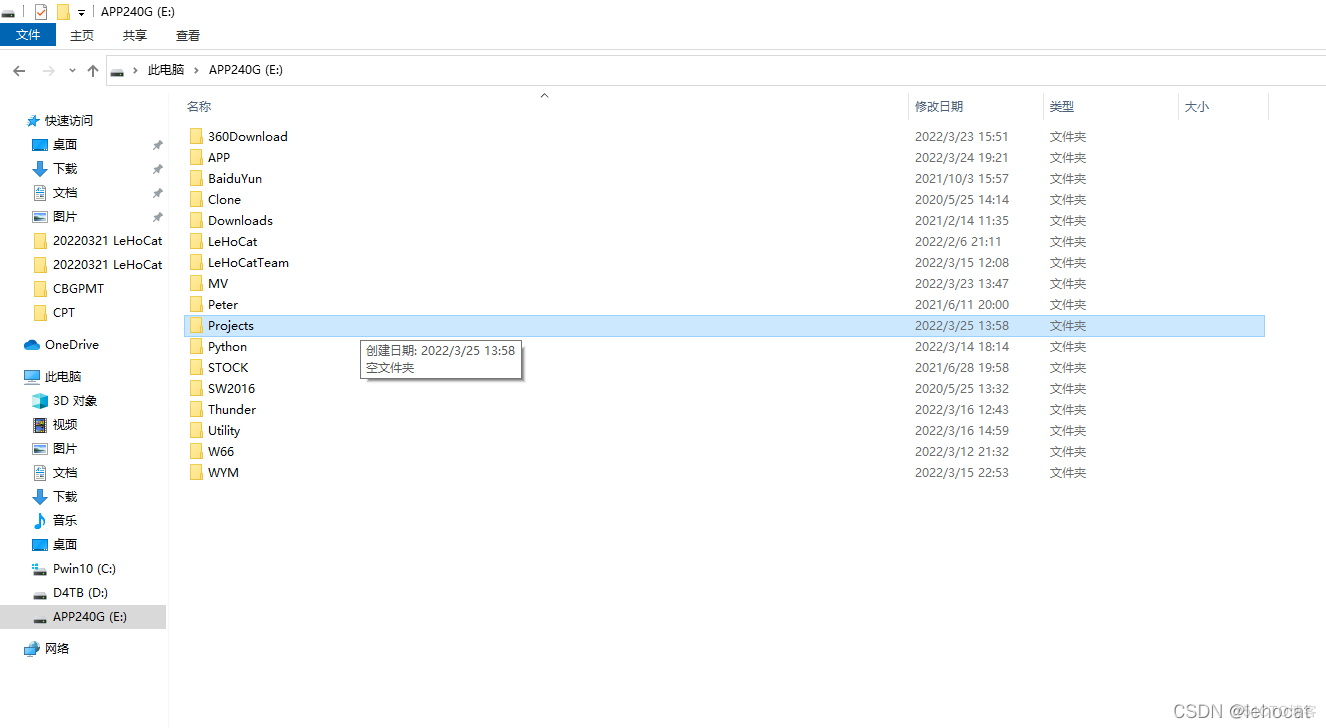Select the STOCK folder icon
This screenshot has width=1326, height=728.
point(196,367)
